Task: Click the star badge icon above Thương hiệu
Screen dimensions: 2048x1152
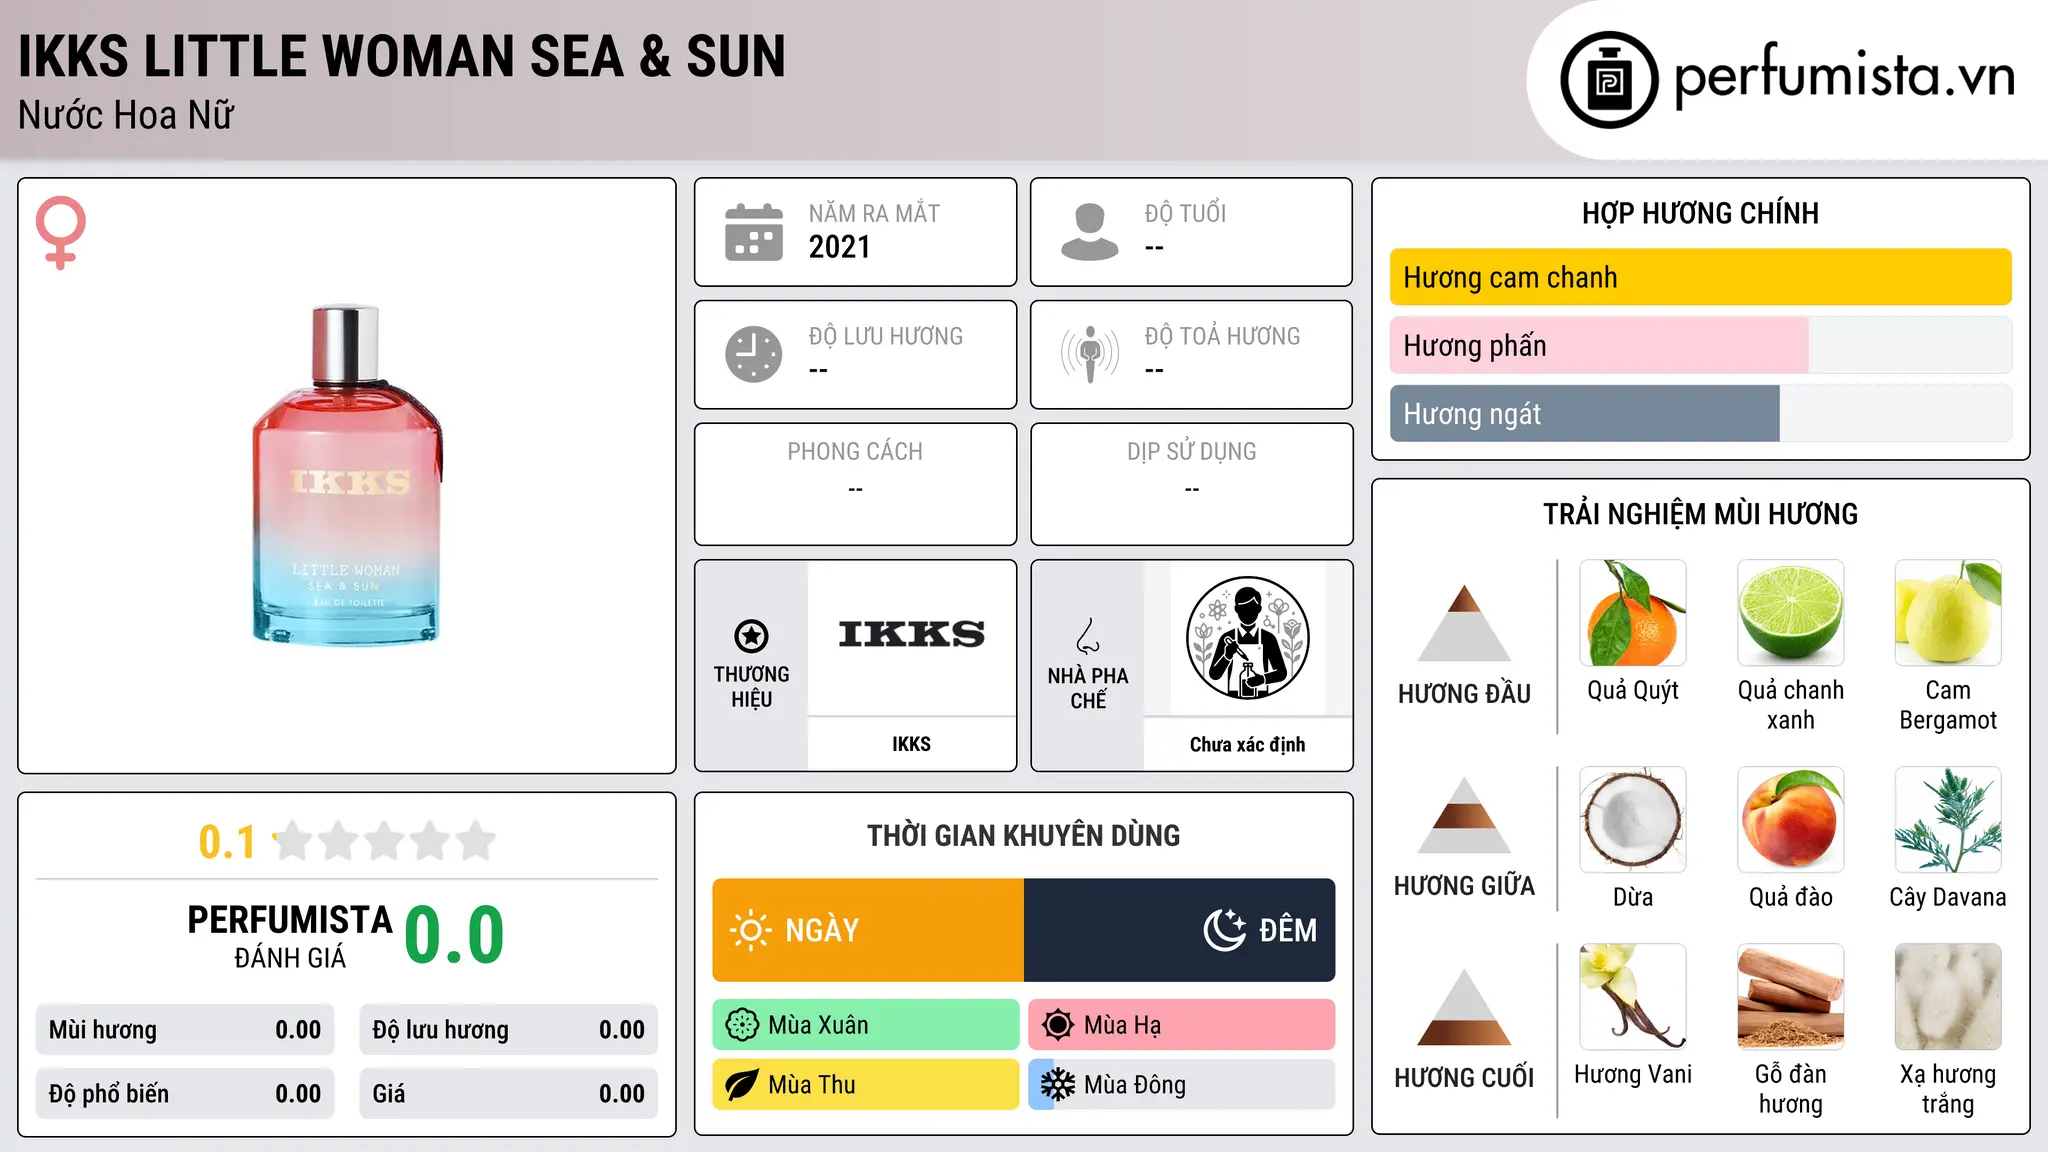Action: 751,636
